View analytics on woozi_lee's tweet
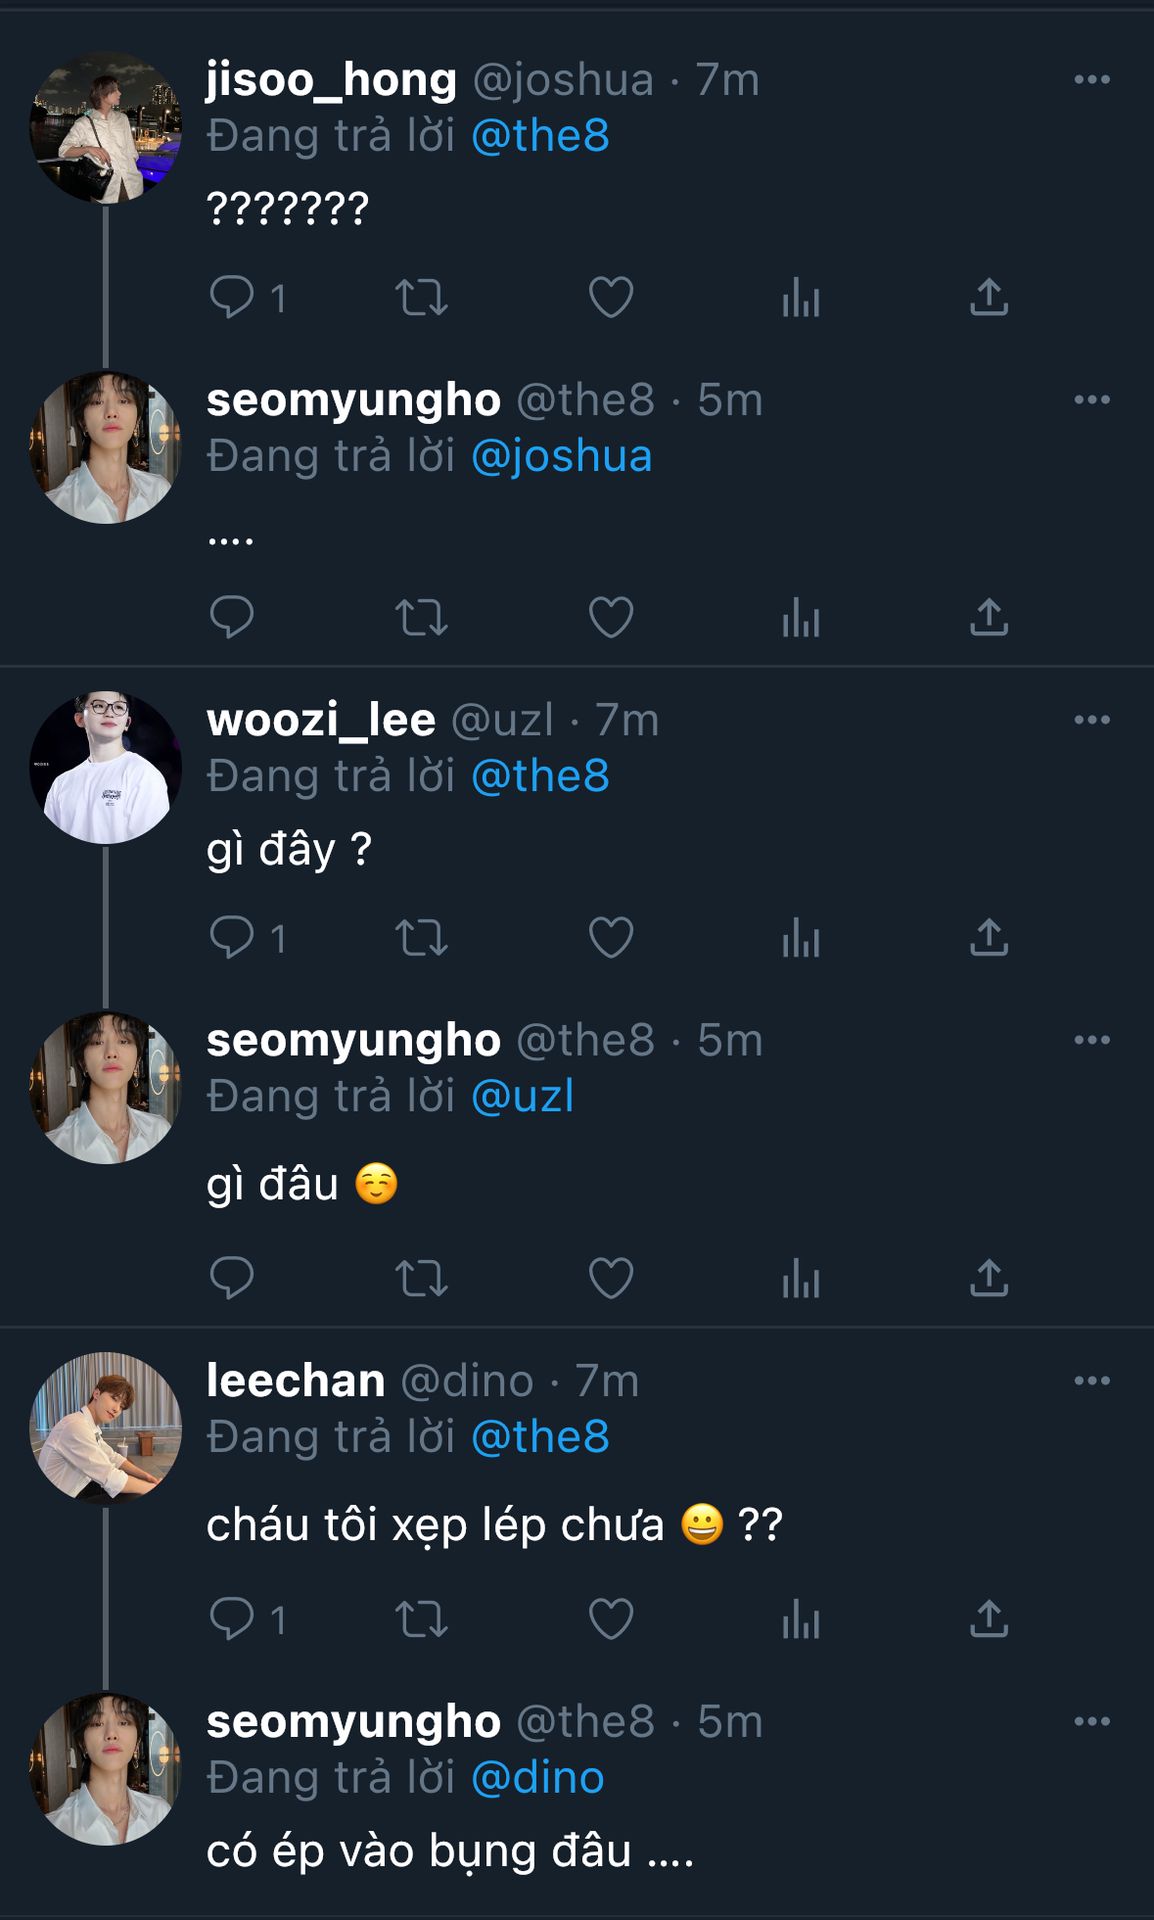 click(801, 938)
